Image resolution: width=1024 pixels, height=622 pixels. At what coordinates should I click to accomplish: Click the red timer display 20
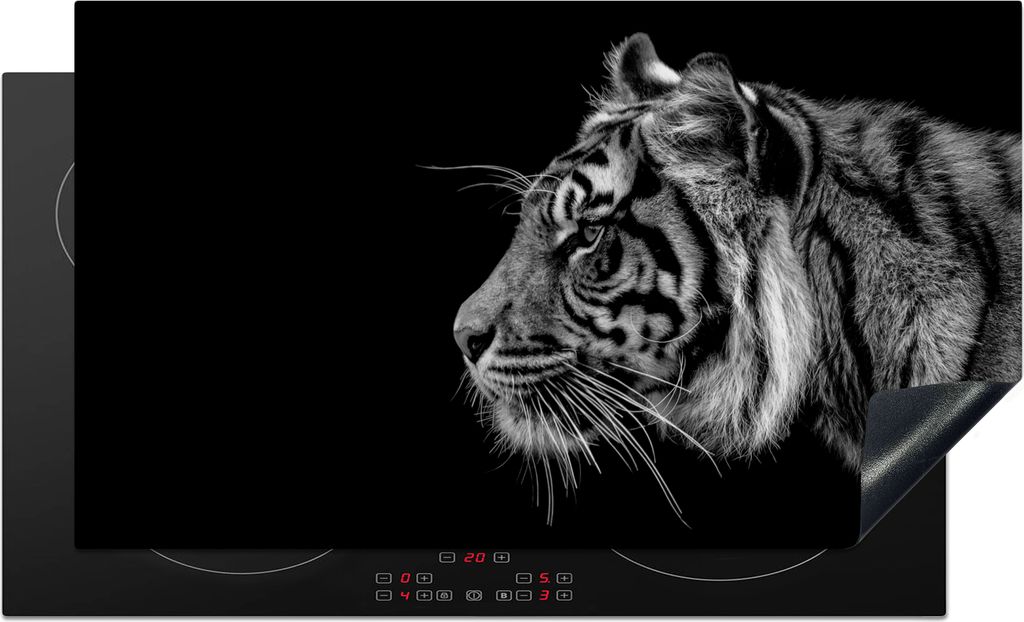click(474, 557)
